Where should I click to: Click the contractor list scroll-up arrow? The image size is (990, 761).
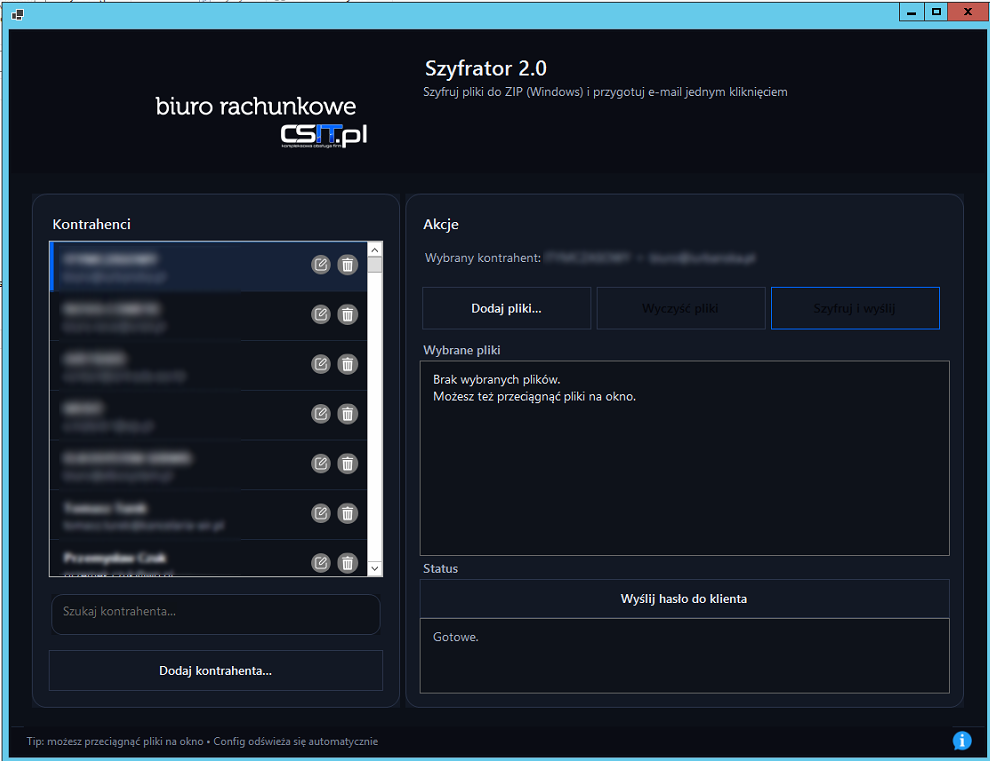point(374,250)
